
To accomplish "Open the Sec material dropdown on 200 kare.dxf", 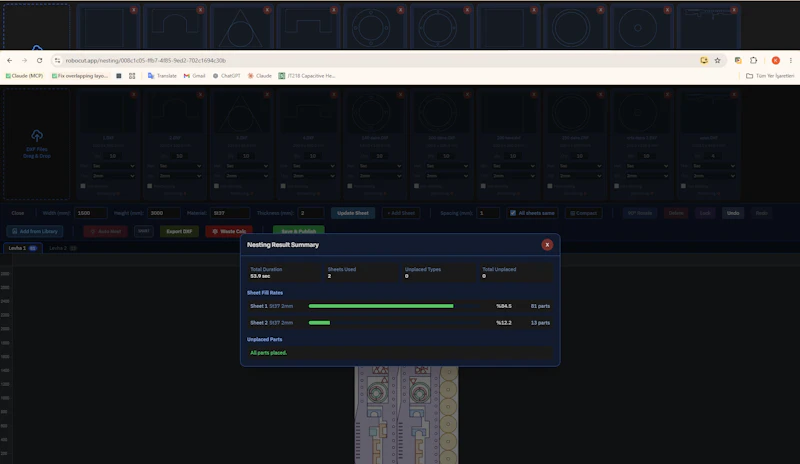I will point(514,166).
